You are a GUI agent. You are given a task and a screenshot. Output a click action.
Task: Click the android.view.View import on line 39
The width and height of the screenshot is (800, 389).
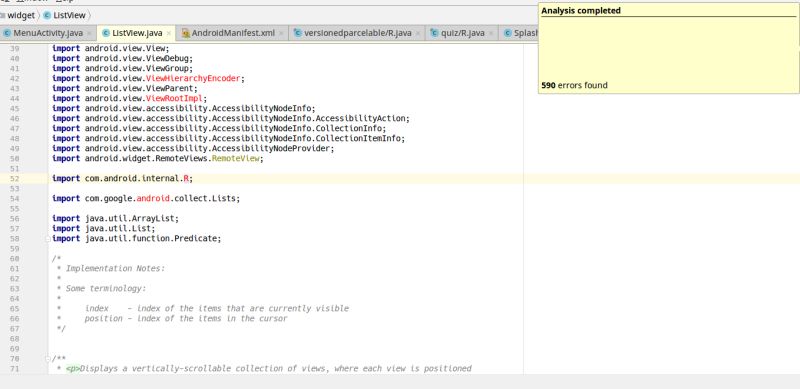(111, 48)
